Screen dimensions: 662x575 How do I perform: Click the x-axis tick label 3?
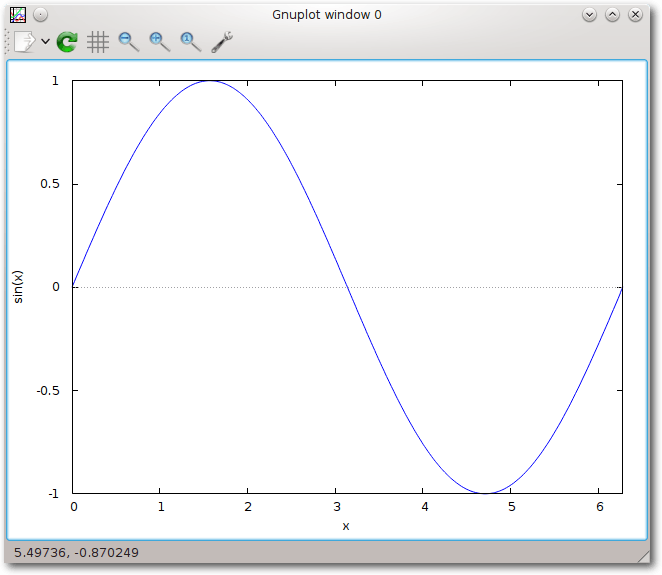tap(336, 507)
